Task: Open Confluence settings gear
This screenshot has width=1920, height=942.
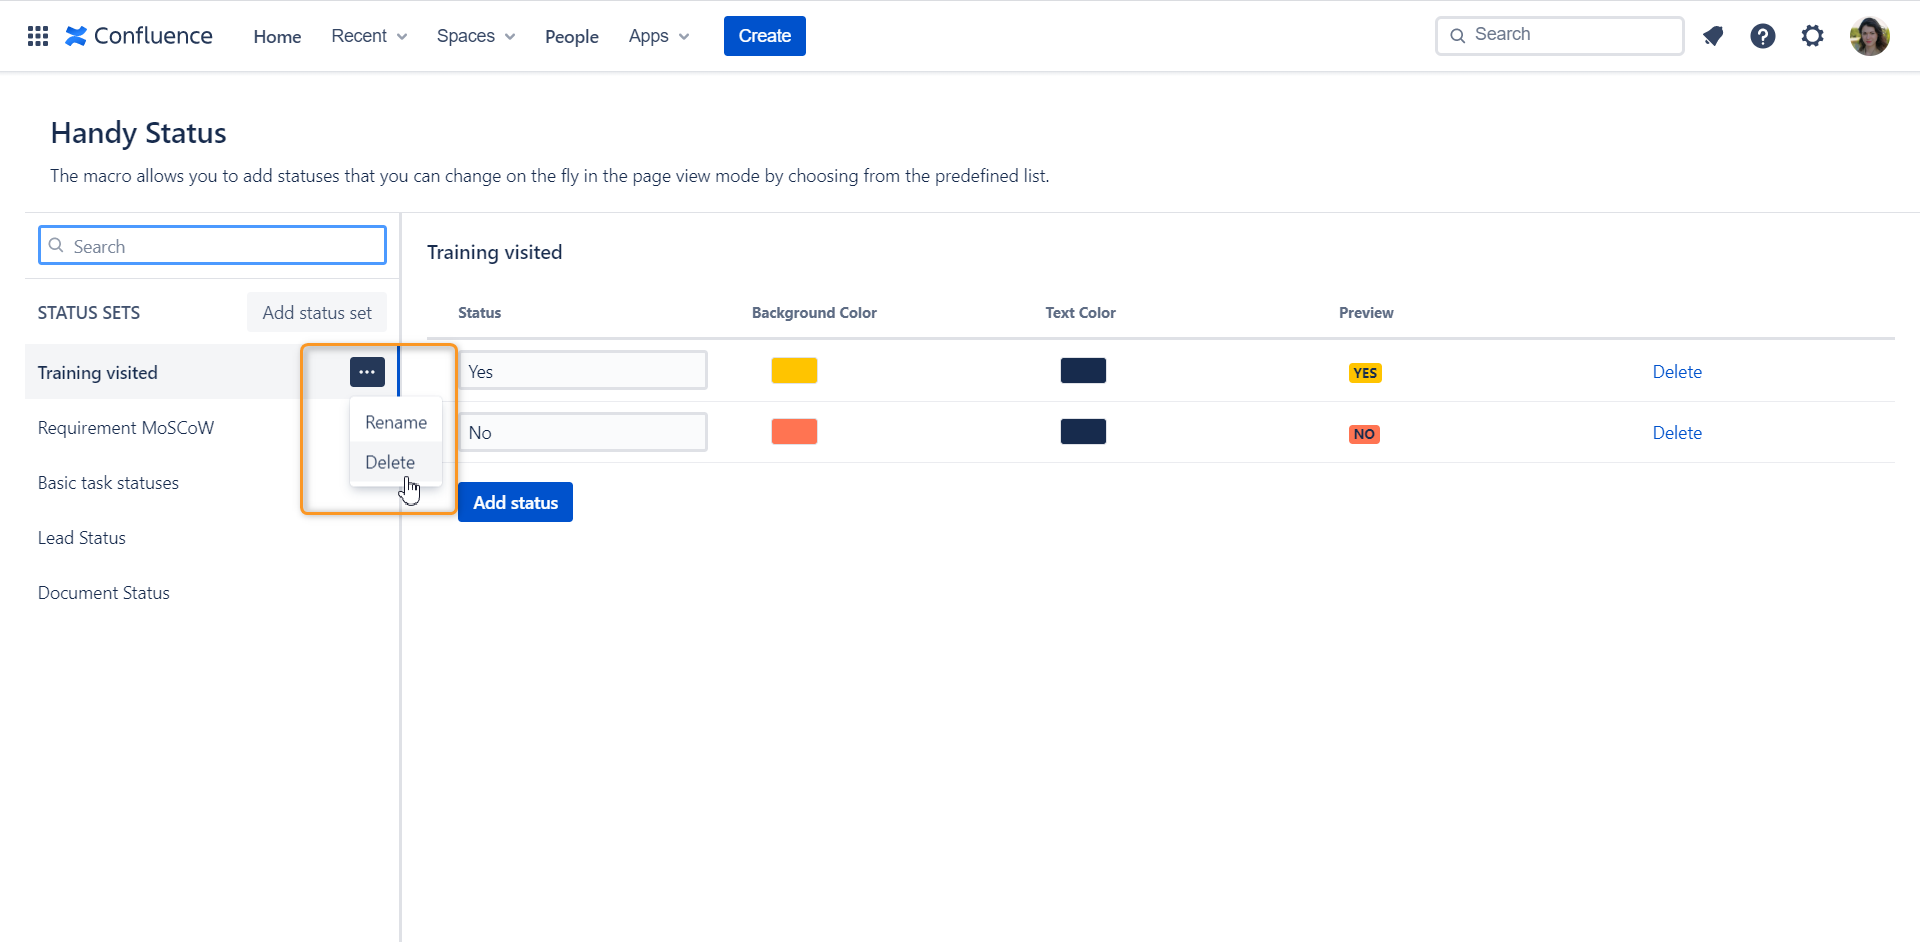Action: coord(1812,36)
